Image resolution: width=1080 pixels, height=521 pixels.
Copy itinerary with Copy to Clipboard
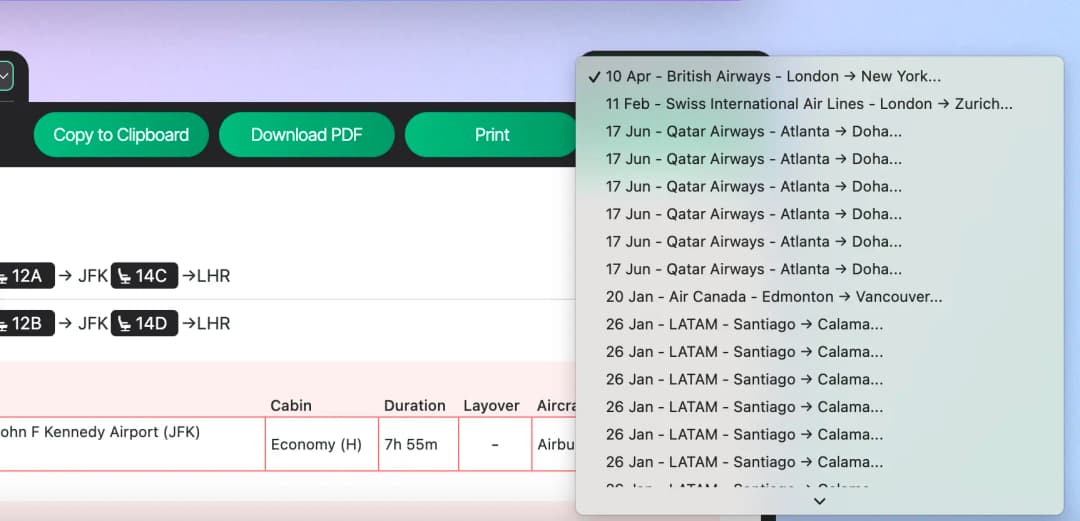click(x=121, y=135)
